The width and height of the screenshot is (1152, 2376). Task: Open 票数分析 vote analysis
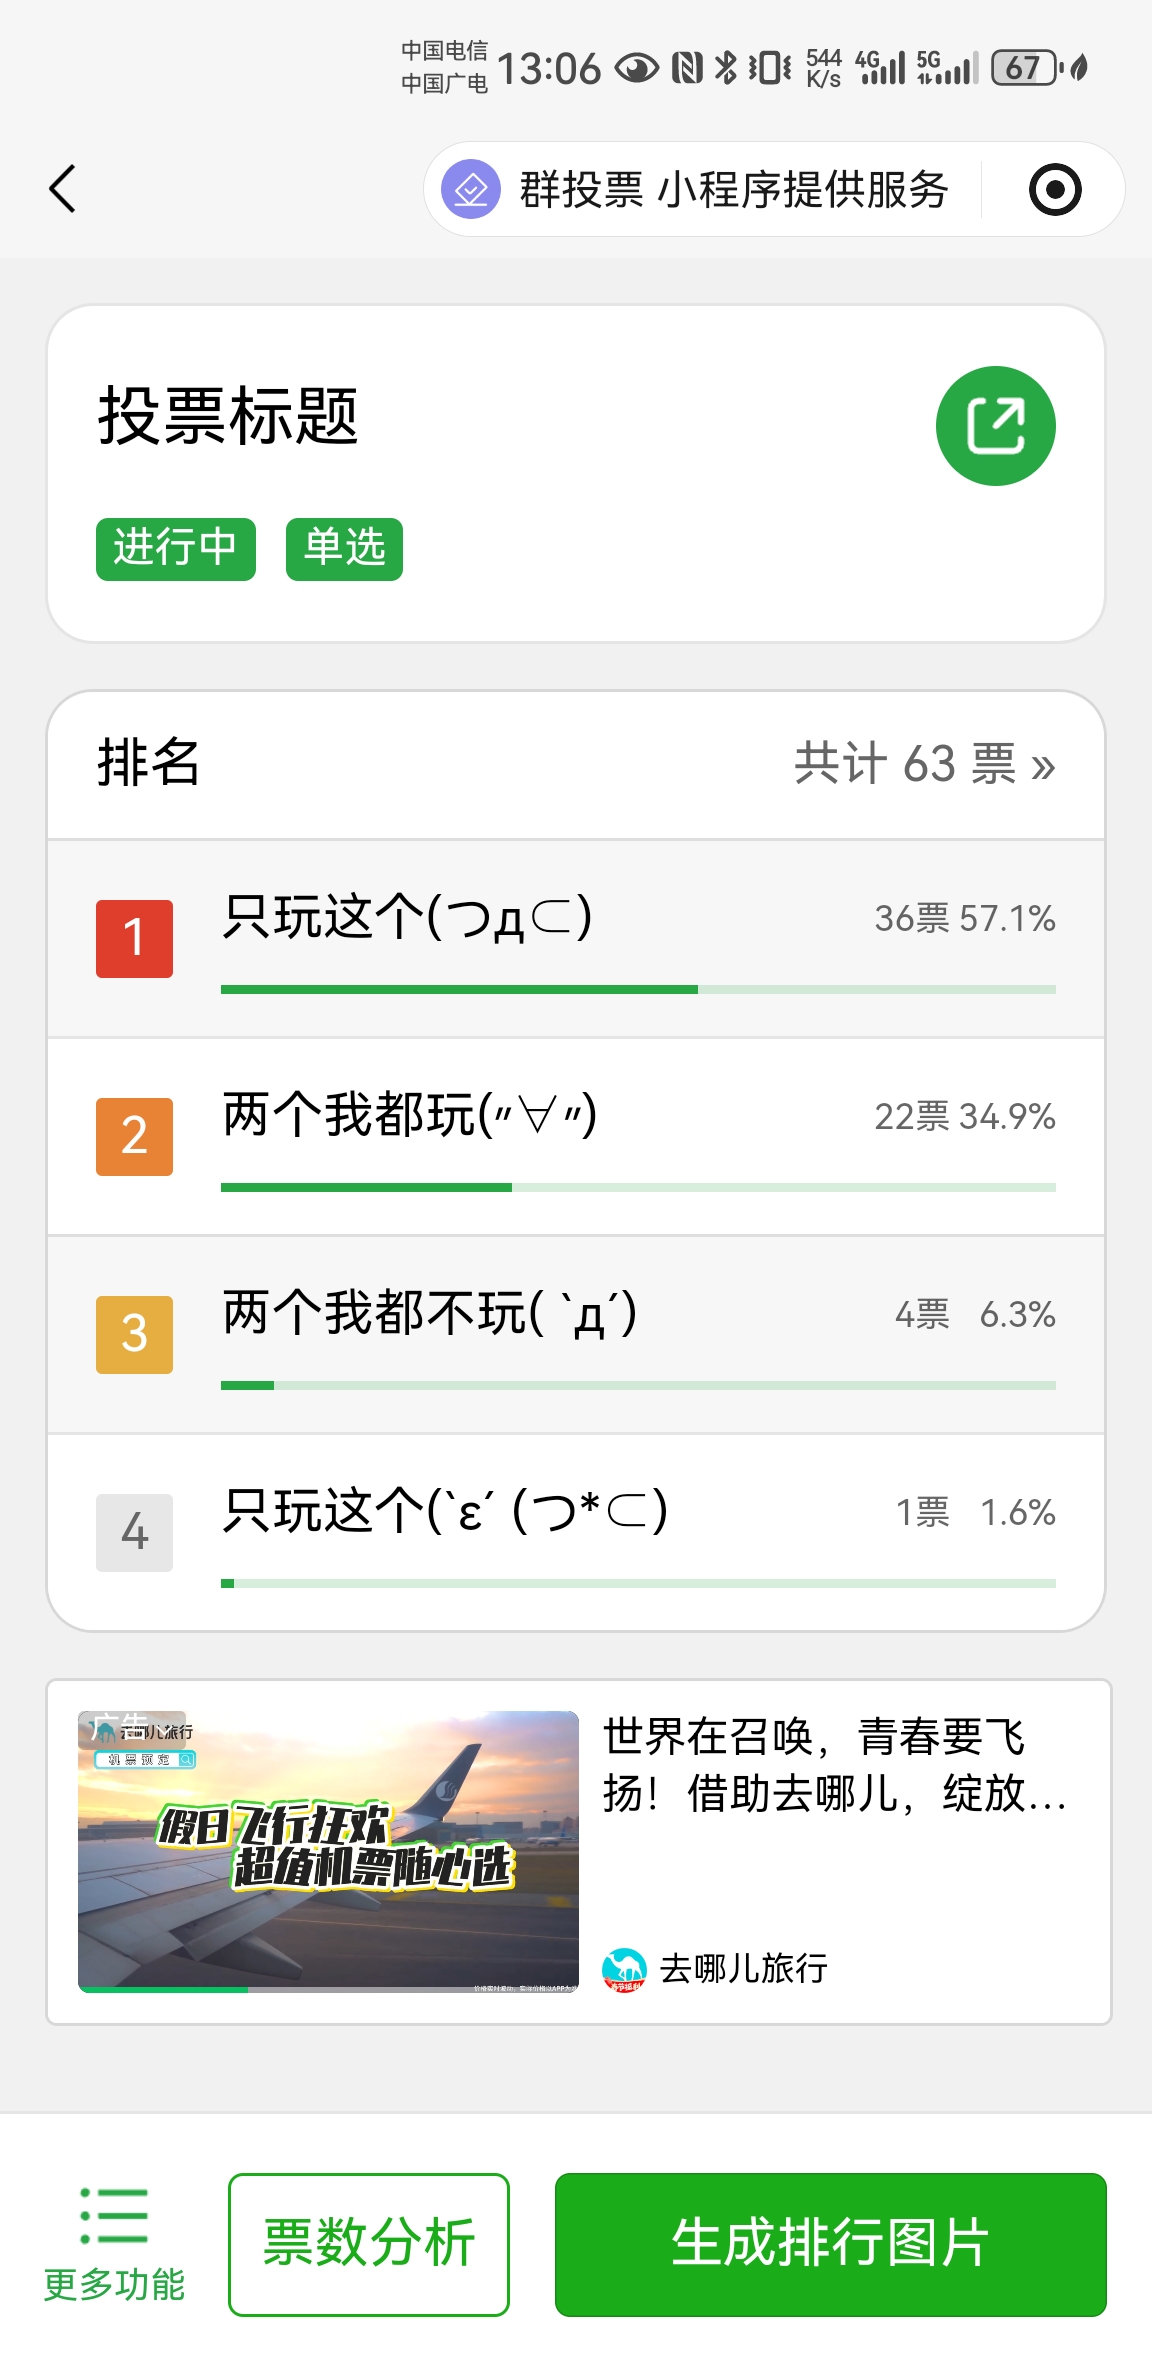[x=368, y=2244]
